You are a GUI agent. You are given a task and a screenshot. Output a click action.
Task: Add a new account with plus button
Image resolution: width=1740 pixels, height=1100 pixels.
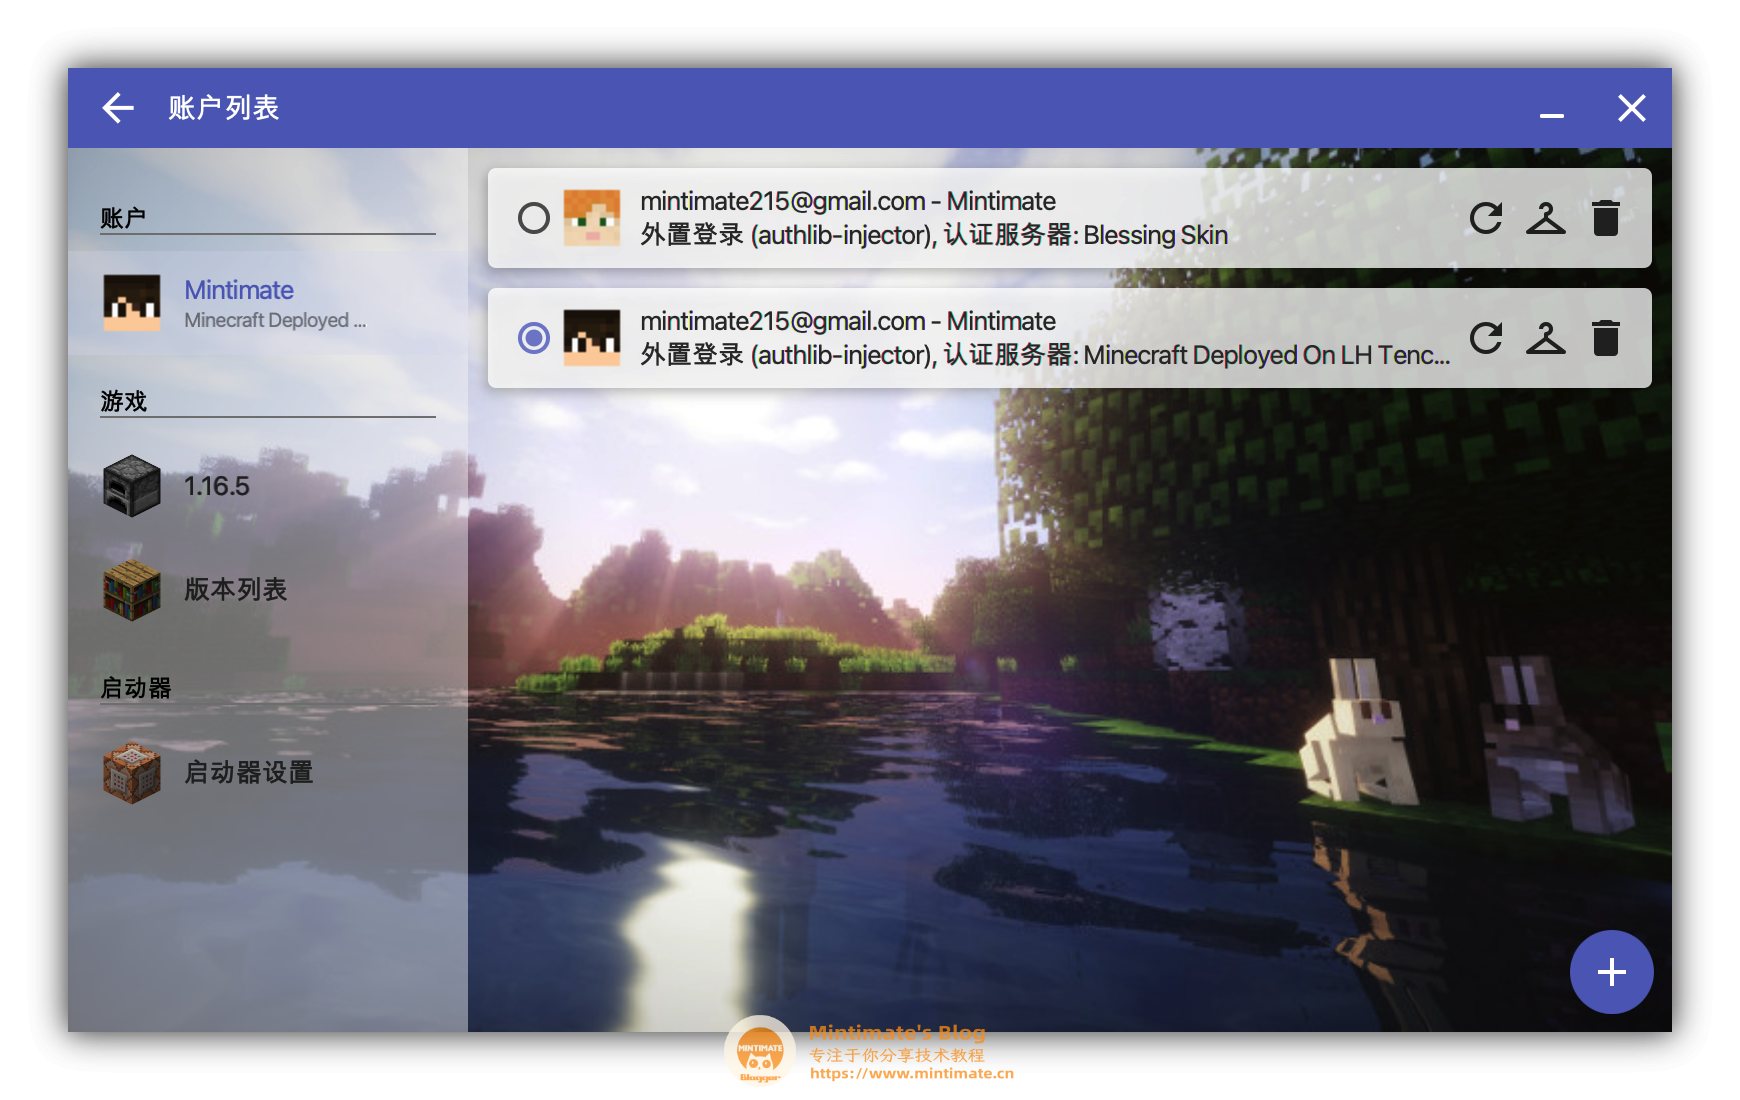(x=1611, y=972)
